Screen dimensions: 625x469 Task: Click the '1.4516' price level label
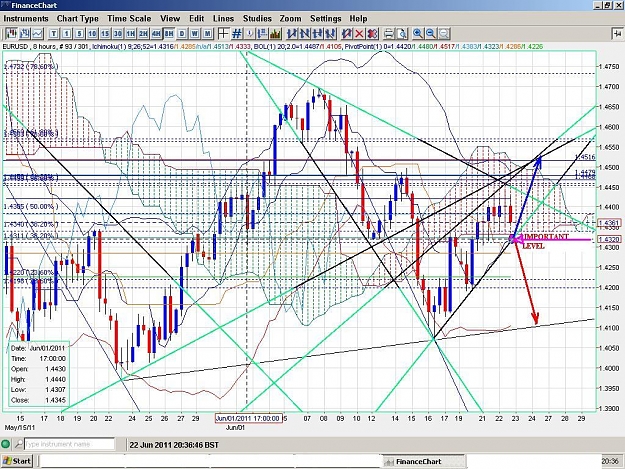(585, 157)
